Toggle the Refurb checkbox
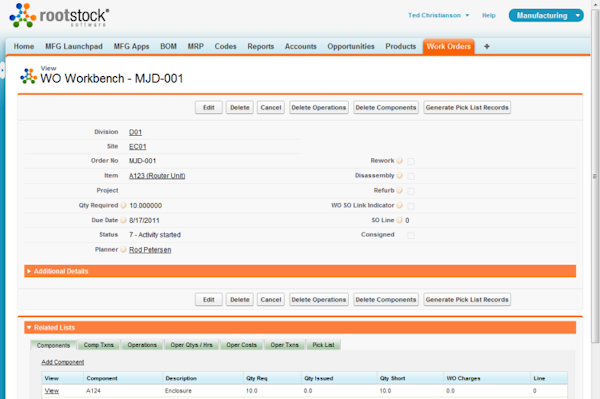The width and height of the screenshot is (600, 399). (x=411, y=191)
